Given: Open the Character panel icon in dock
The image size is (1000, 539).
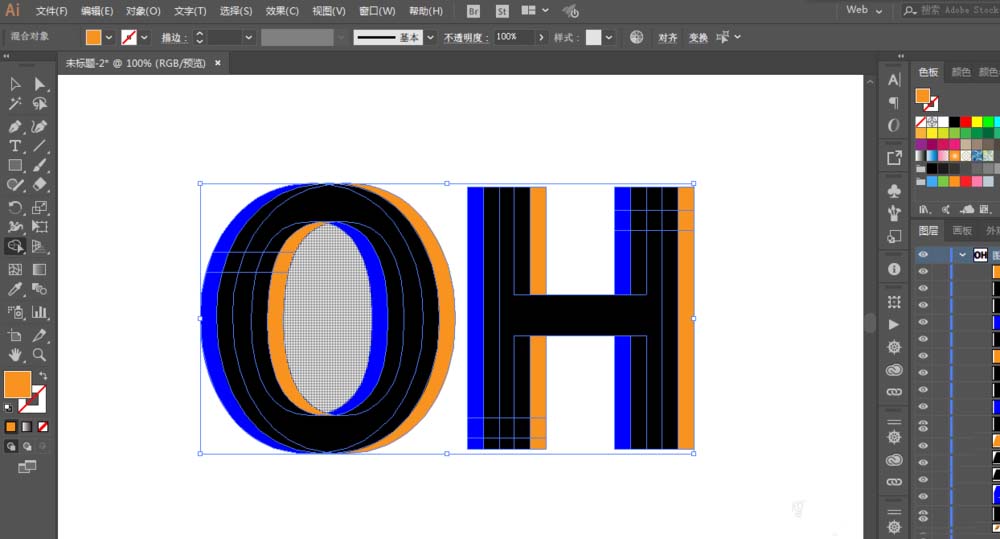Looking at the screenshot, I should pos(894,80).
